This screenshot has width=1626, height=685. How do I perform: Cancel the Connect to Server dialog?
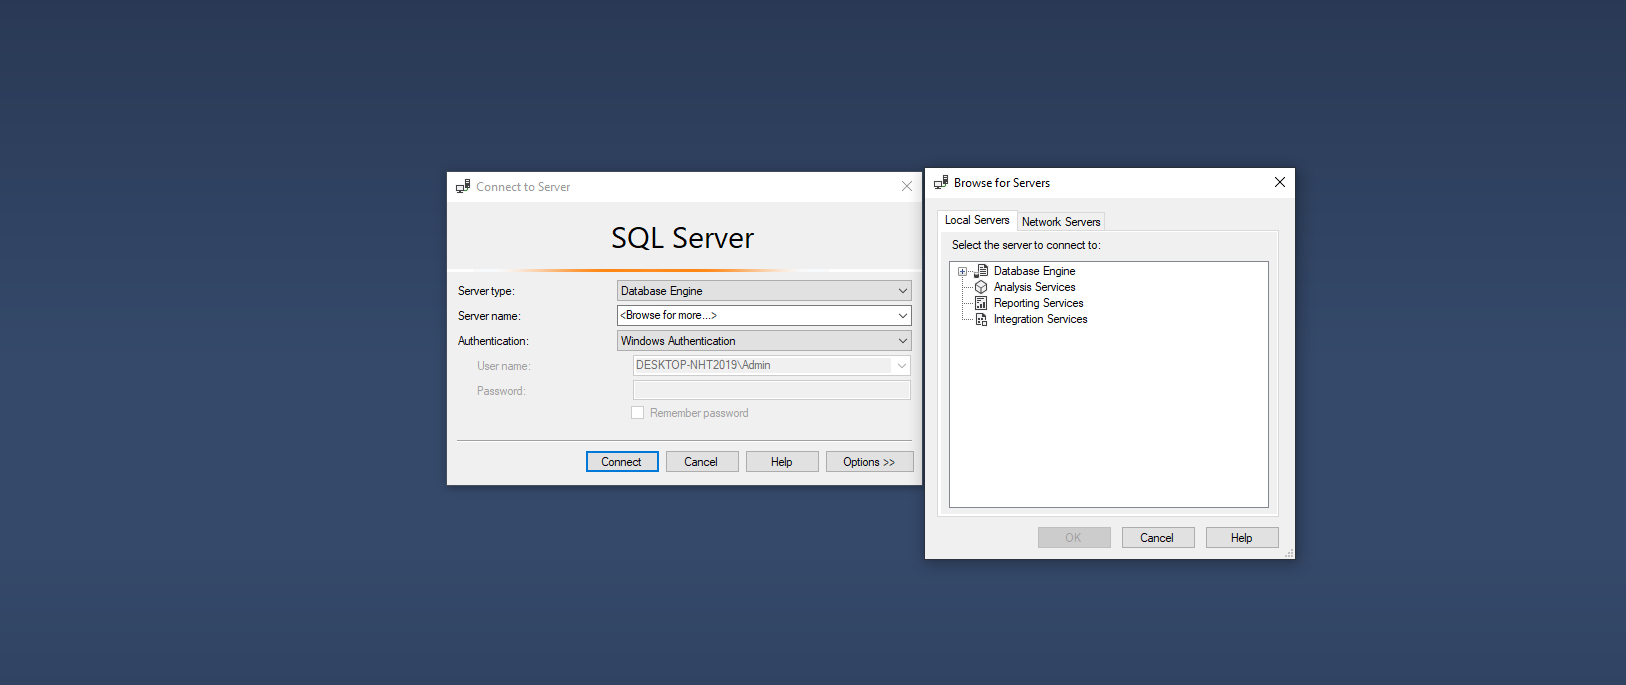[x=702, y=462]
